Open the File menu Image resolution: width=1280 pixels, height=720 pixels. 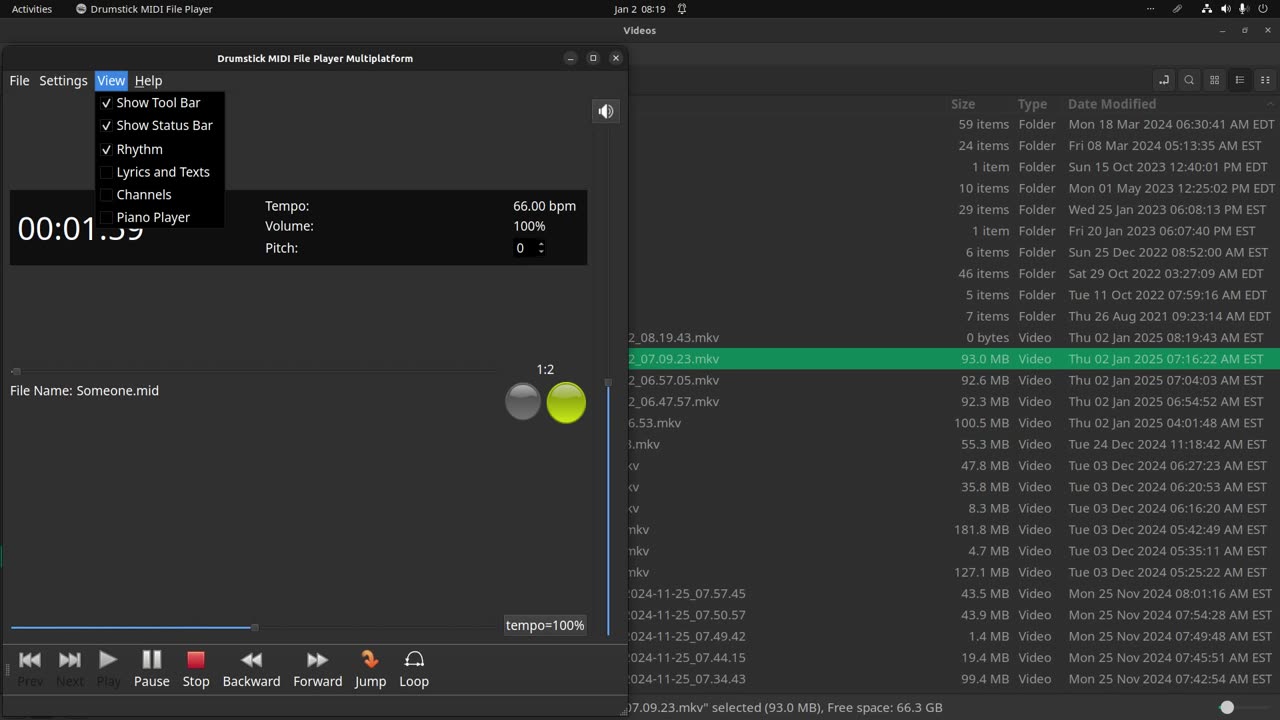19,80
